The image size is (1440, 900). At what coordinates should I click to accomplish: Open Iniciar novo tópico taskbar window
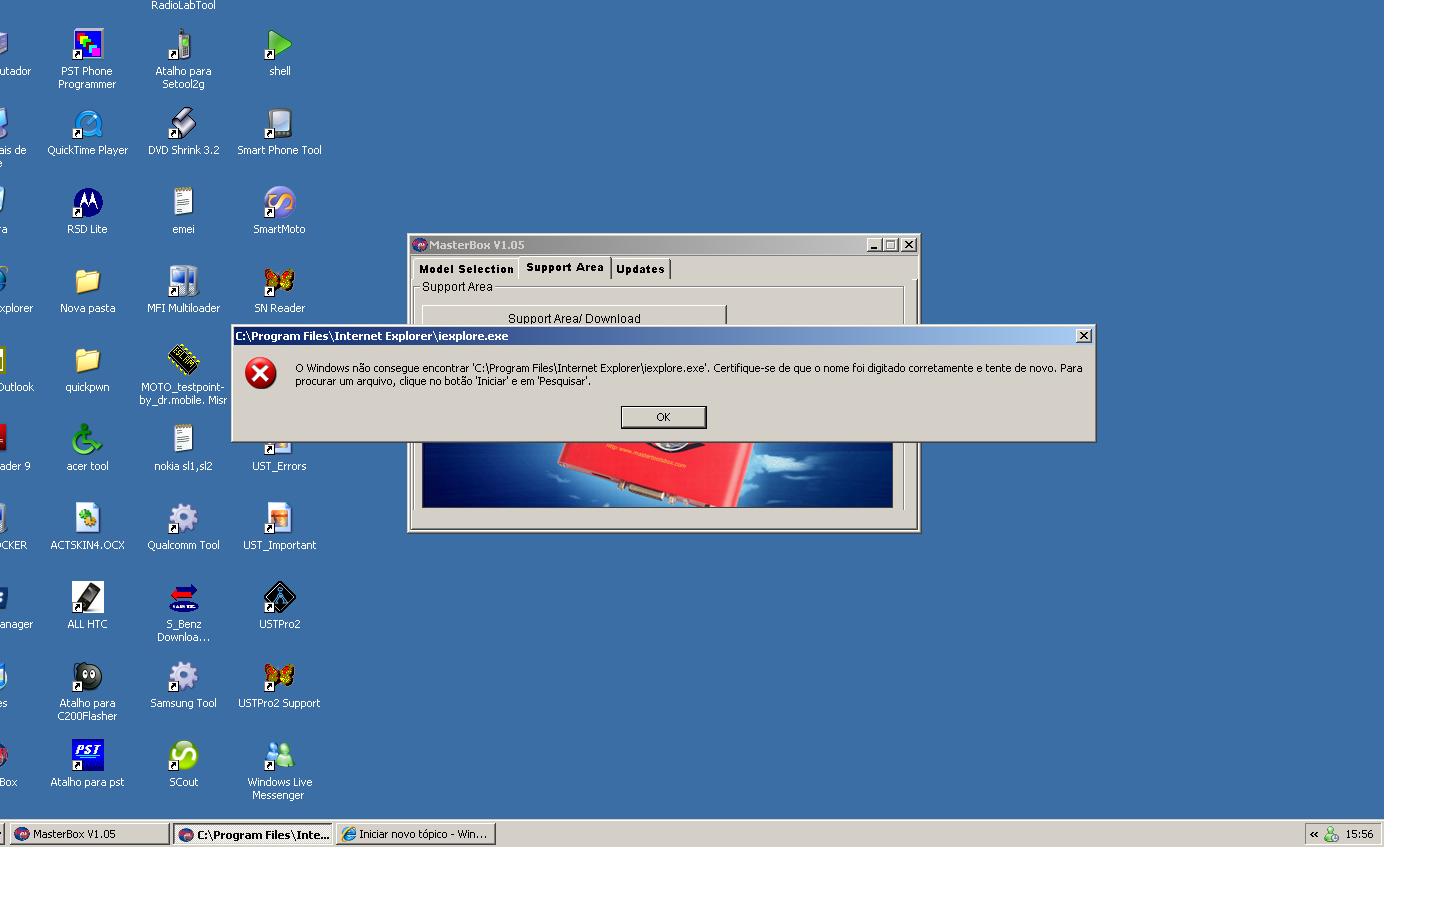(x=416, y=834)
